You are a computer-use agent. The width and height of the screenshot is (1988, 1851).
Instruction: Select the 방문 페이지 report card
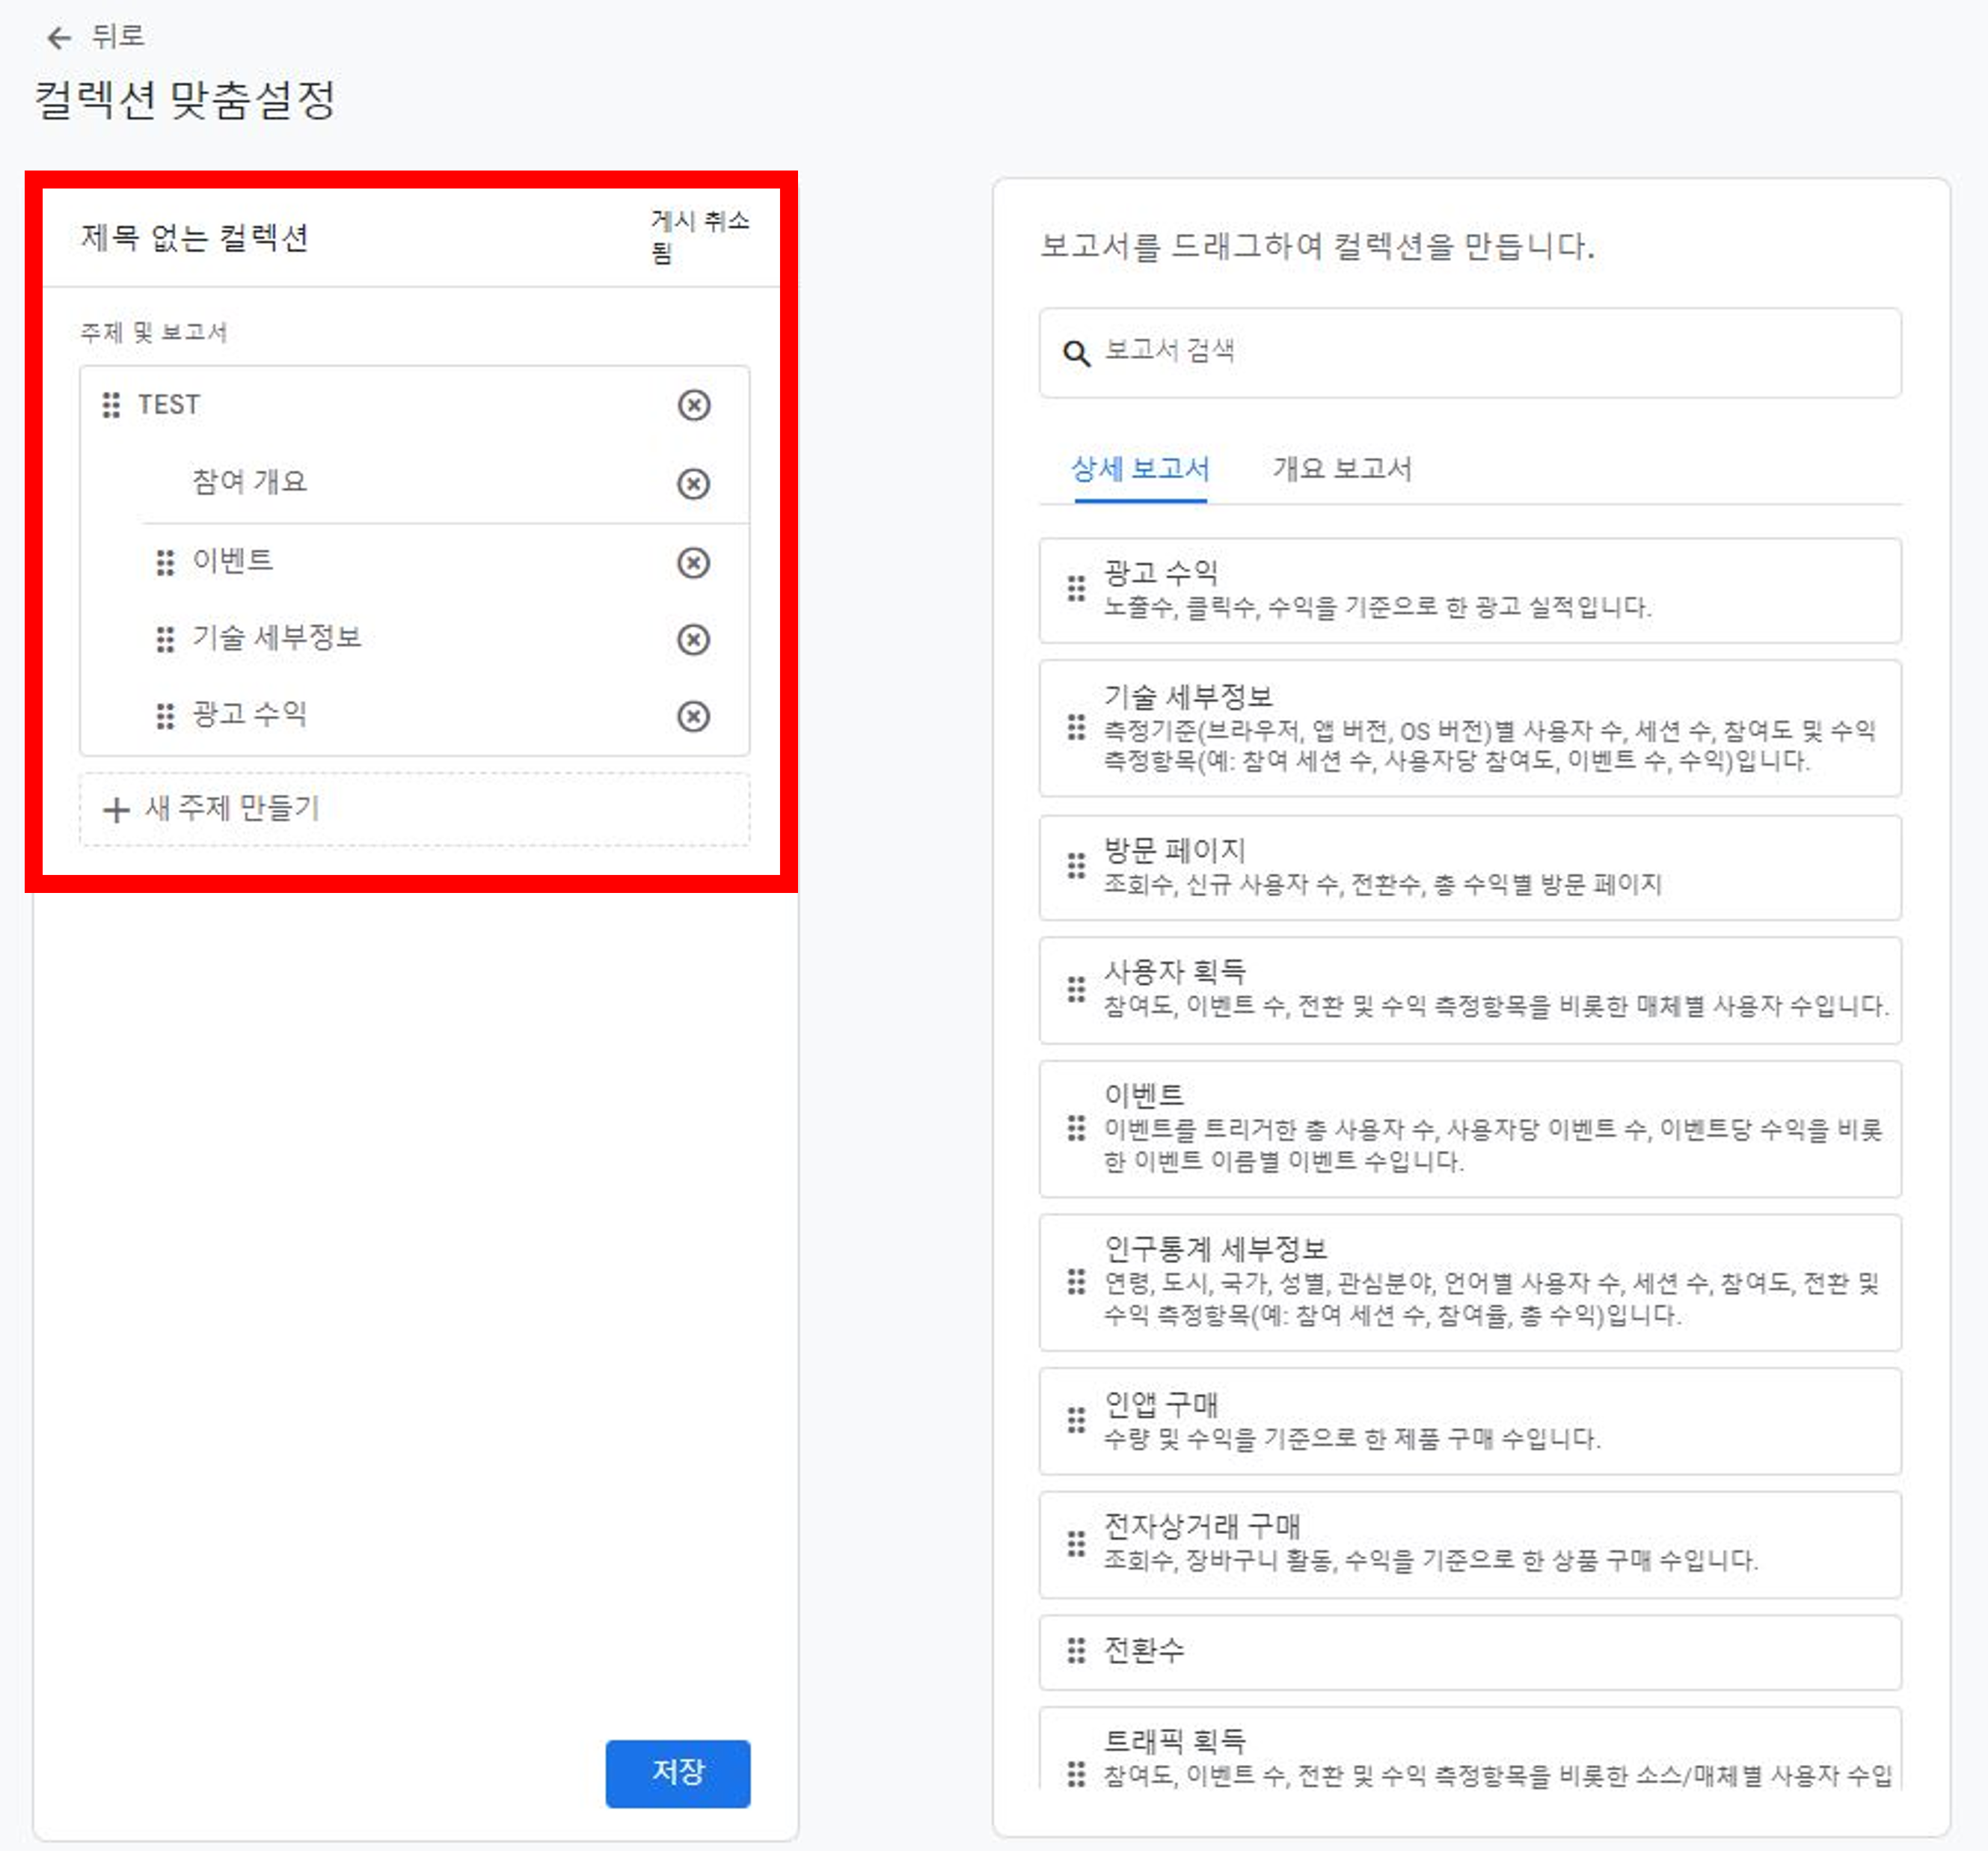click(x=1470, y=867)
